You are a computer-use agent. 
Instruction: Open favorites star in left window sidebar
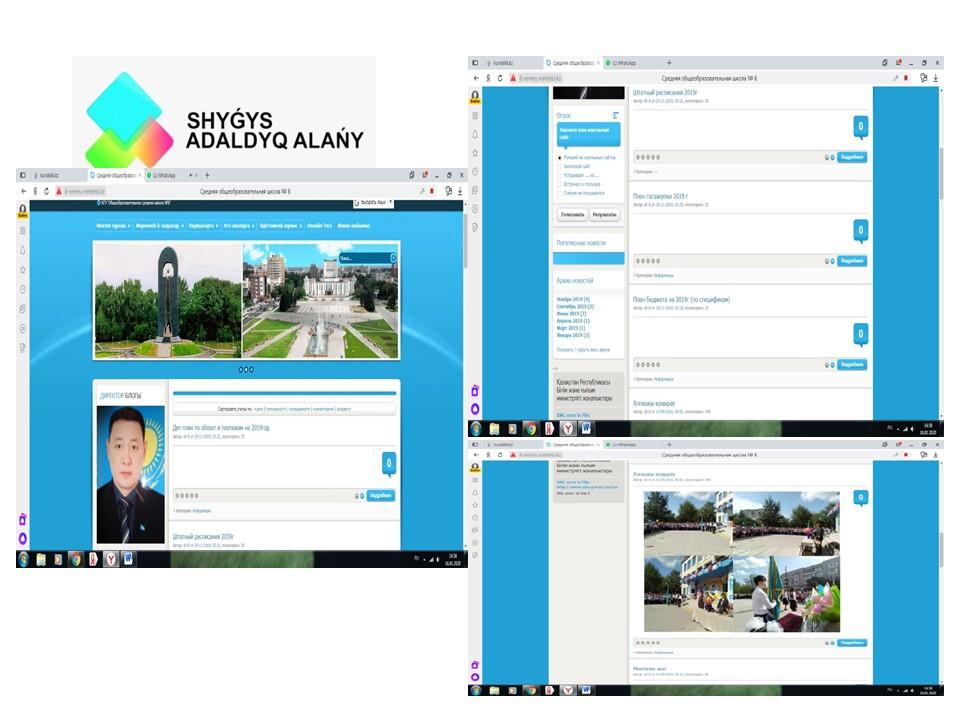coord(23,269)
